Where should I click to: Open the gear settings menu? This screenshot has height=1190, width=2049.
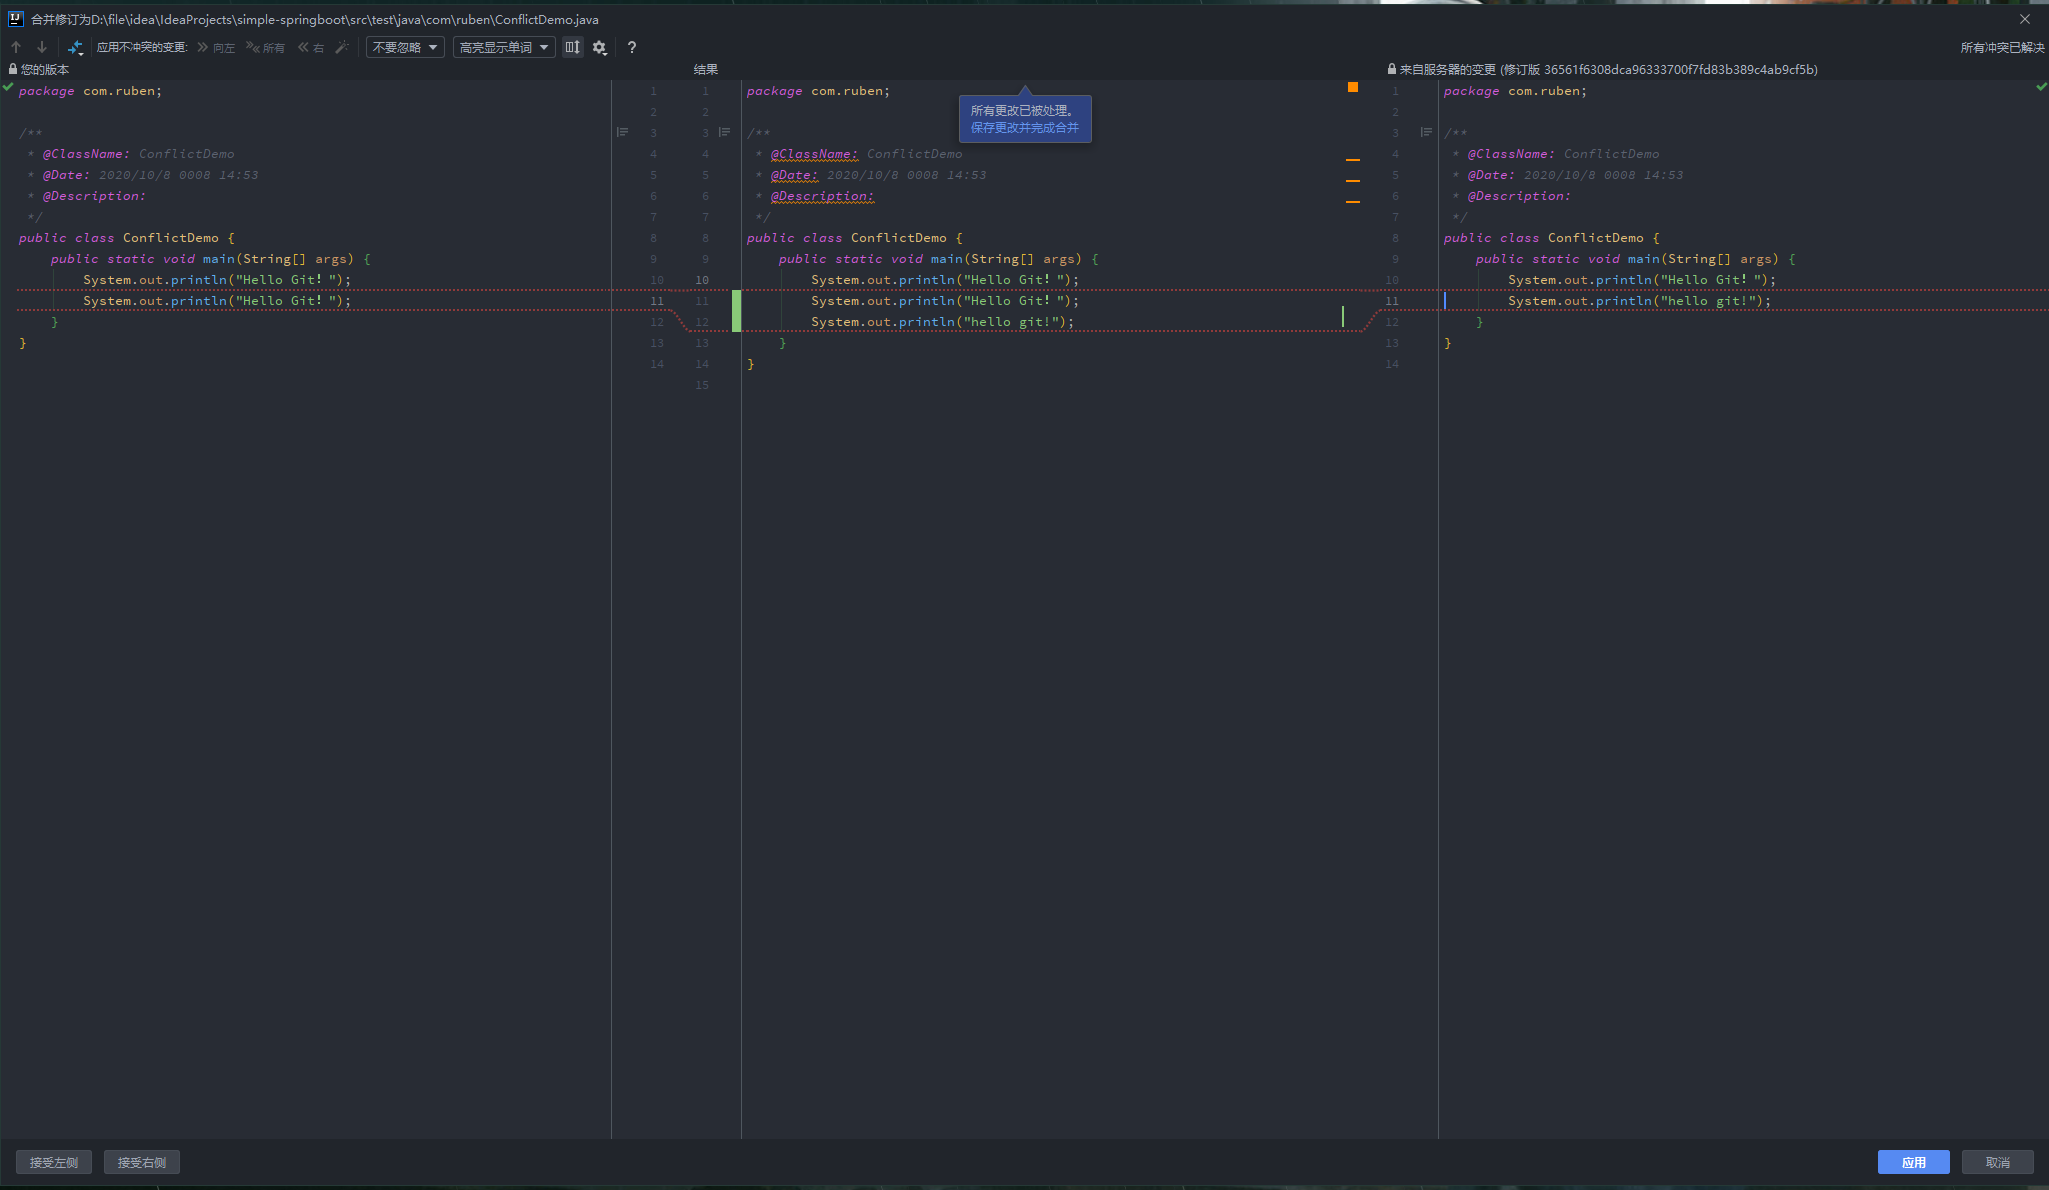pyautogui.click(x=600, y=47)
